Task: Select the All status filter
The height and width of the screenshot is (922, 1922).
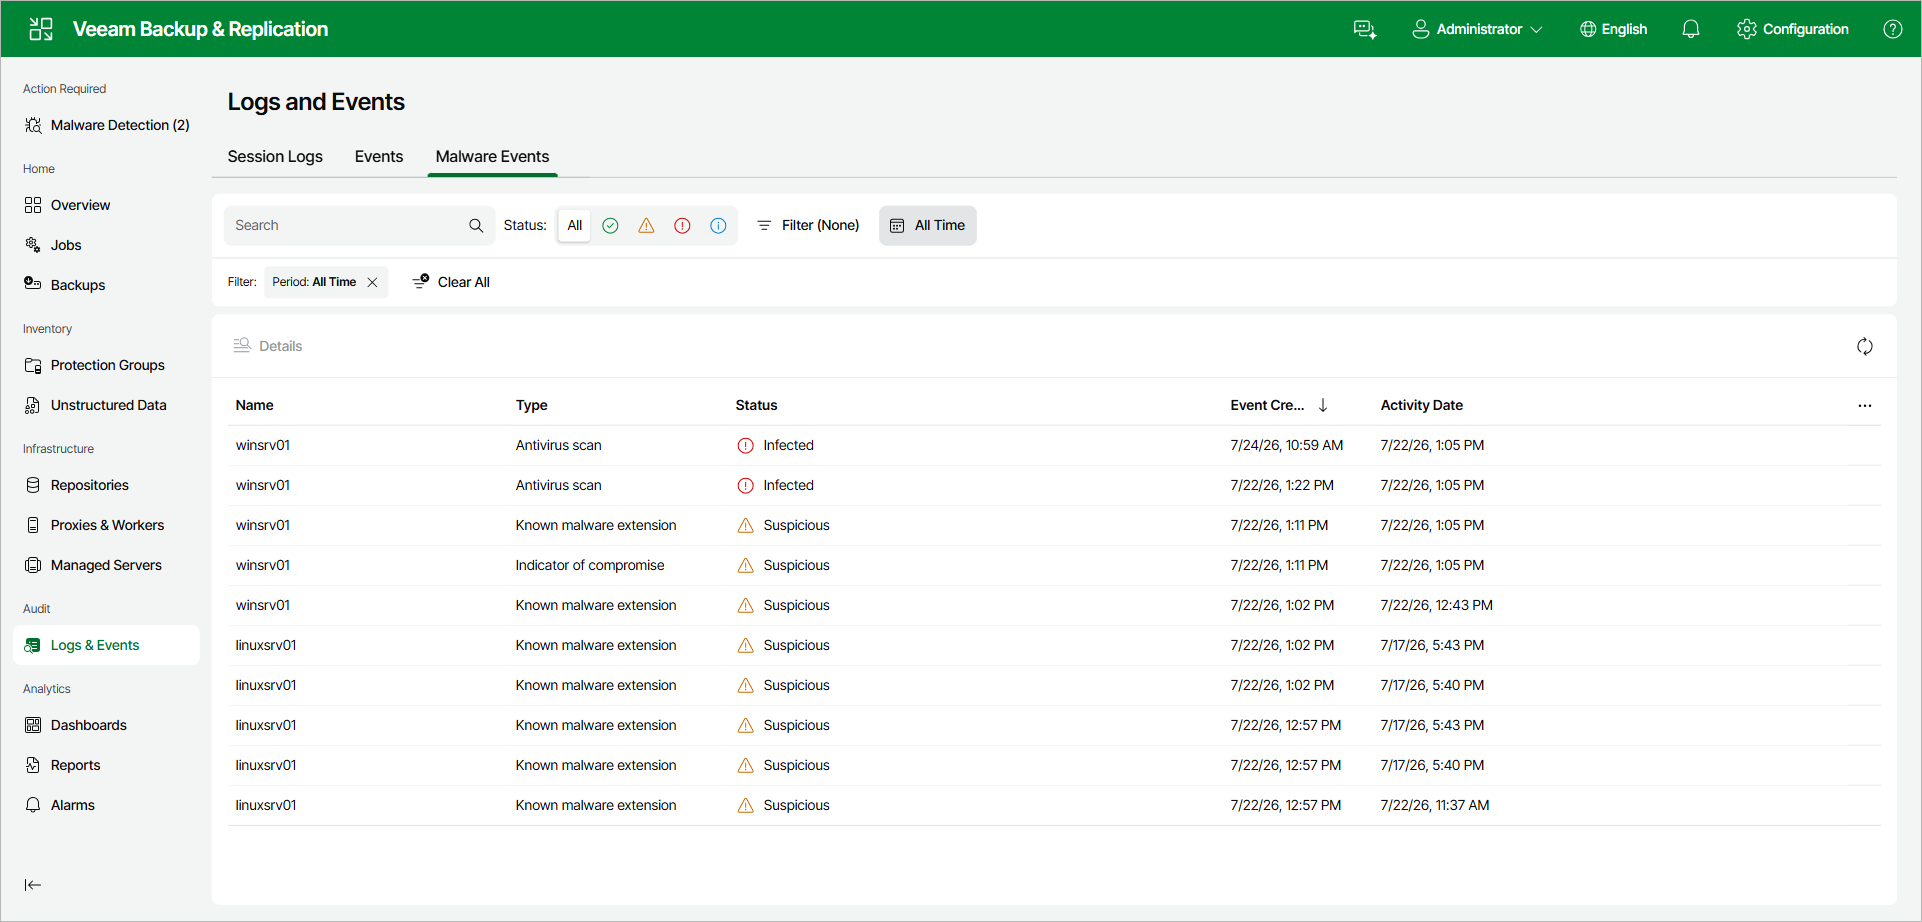Action: click(x=575, y=226)
